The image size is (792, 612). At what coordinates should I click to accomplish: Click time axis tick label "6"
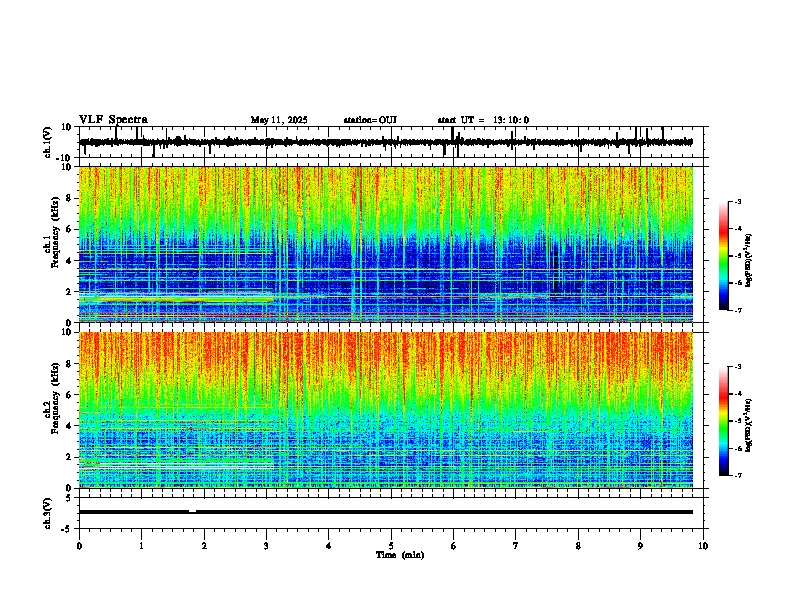coord(454,546)
